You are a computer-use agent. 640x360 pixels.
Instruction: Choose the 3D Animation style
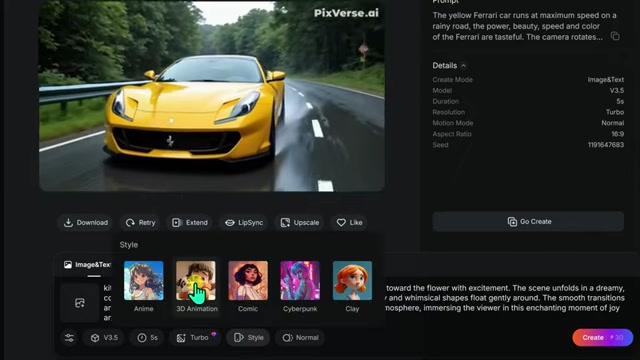click(196, 281)
